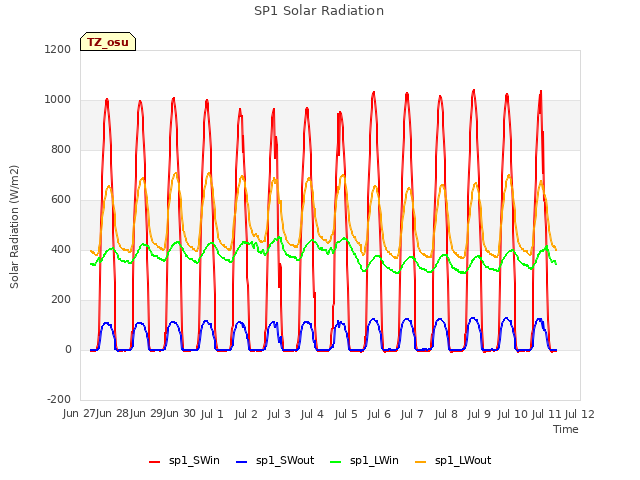Image resolution: width=640 pixels, height=480 pixels.
Task: Click the Jul 12 x-axis tick label
Action: (x=580, y=414)
